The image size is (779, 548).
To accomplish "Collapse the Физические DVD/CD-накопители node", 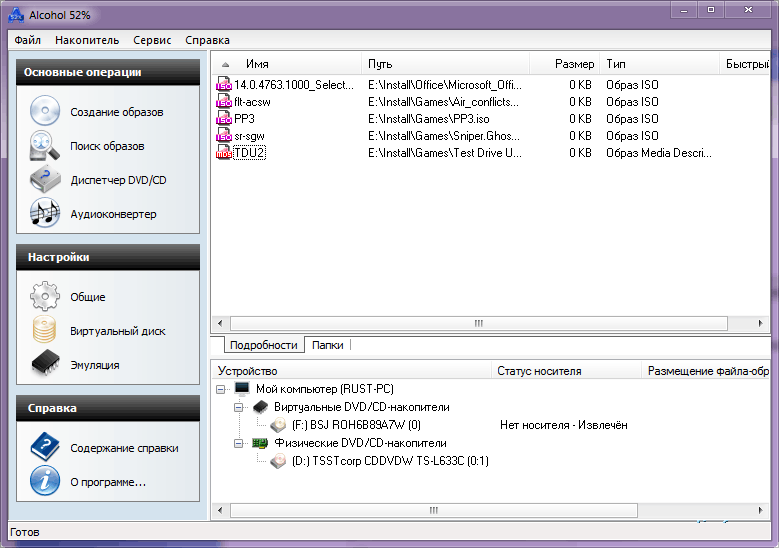I will [x=238, y=443].
